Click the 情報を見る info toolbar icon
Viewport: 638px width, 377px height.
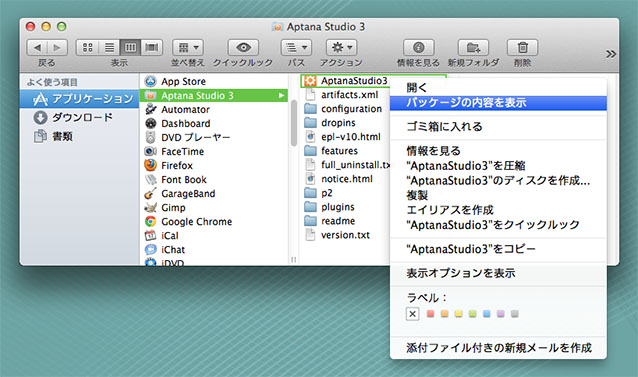[419, 48]
